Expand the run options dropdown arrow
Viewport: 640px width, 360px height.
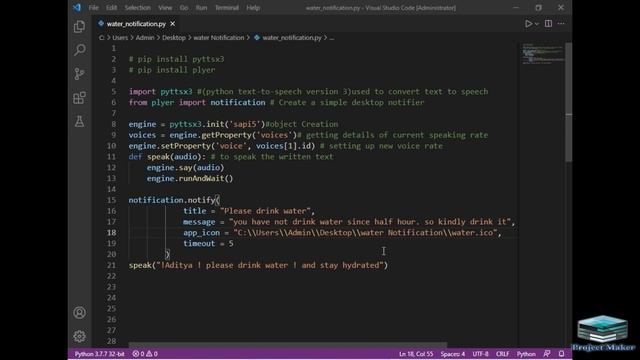pos(537,24)
